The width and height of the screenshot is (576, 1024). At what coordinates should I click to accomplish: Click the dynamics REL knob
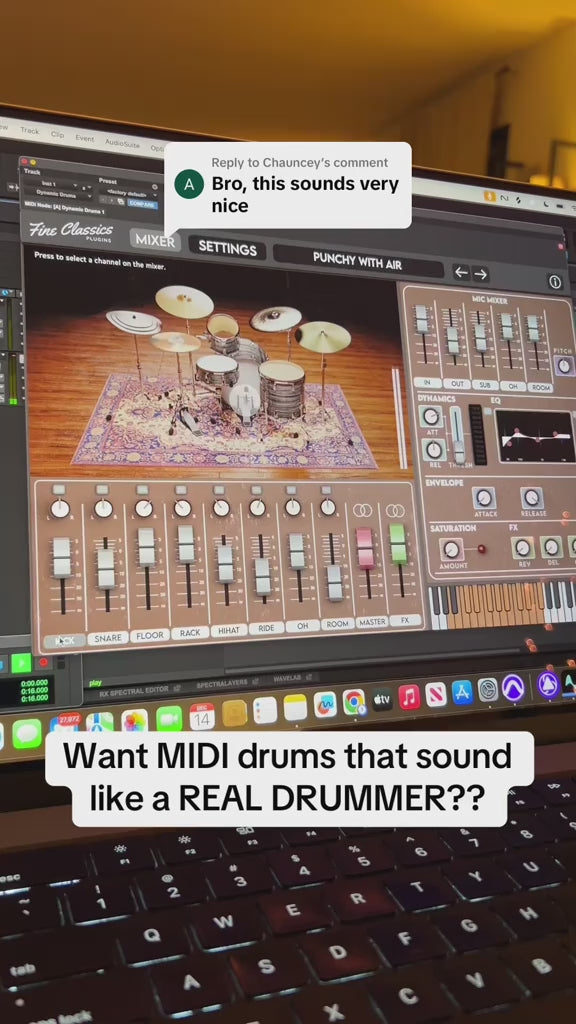(434, 449)
